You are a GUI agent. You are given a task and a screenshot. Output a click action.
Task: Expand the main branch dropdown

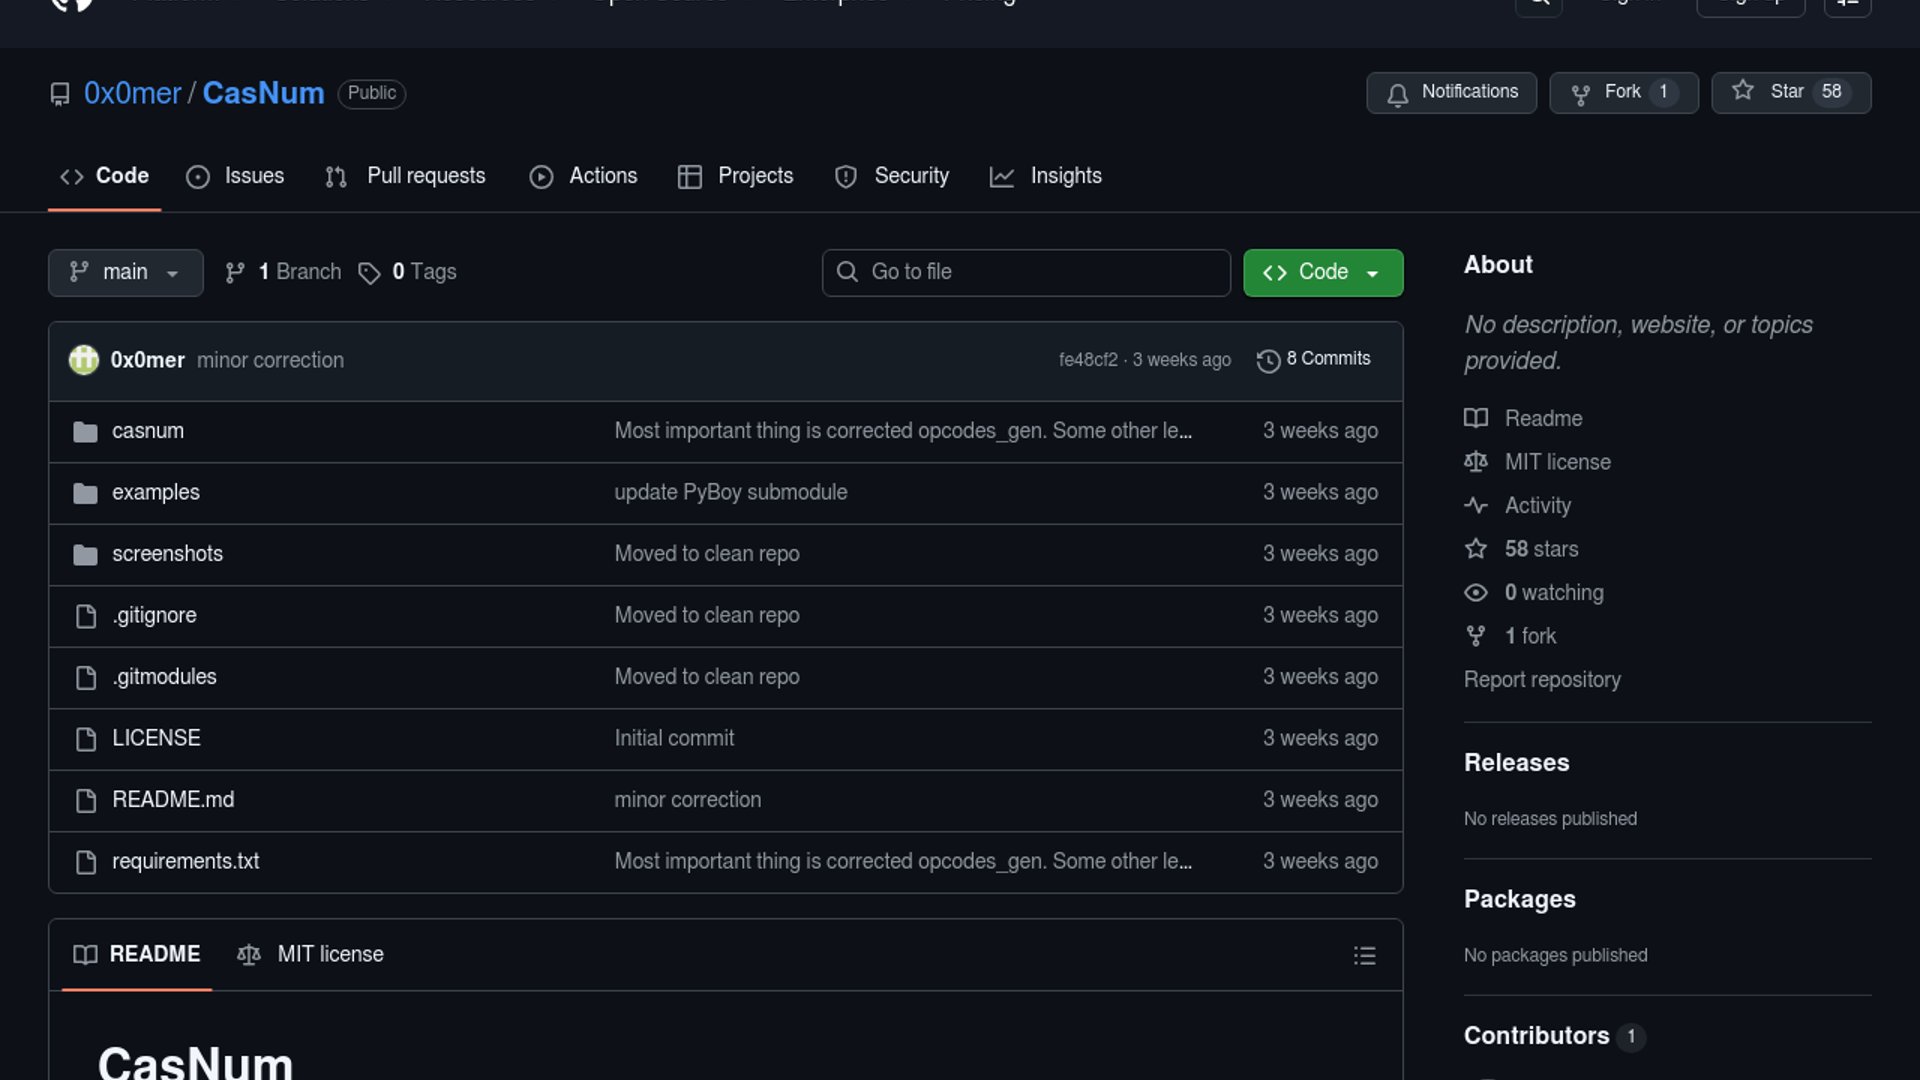pos(125,272)
